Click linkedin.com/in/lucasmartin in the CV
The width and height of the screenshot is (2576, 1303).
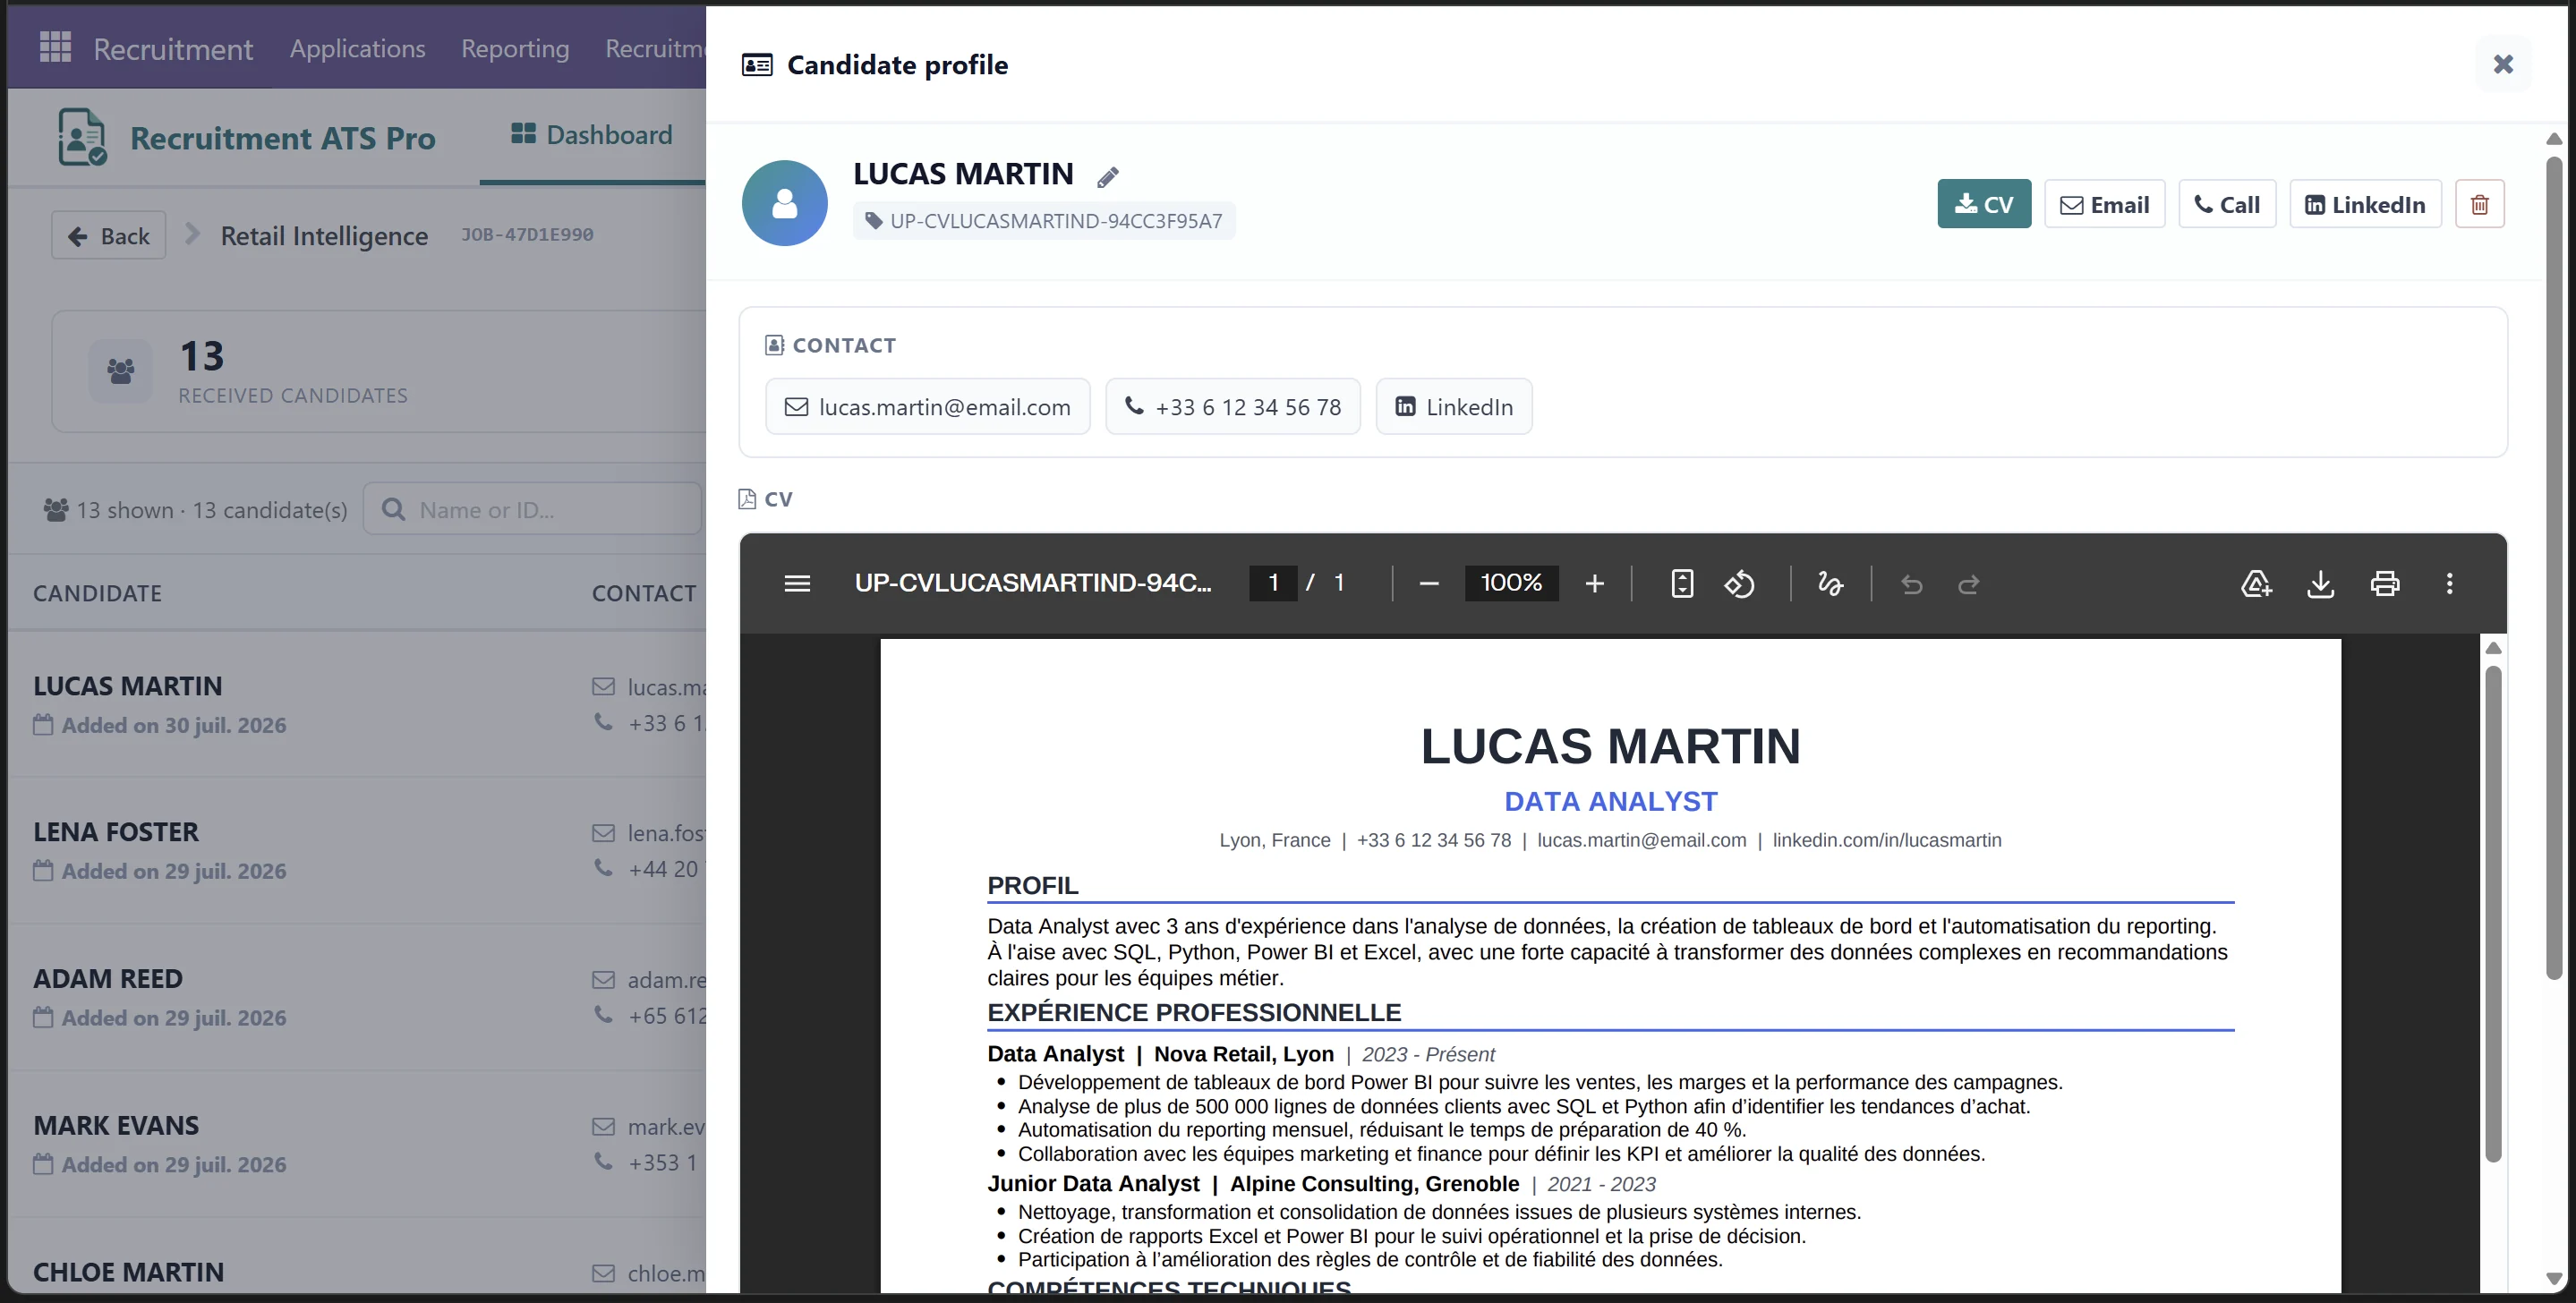(1886, 840)
